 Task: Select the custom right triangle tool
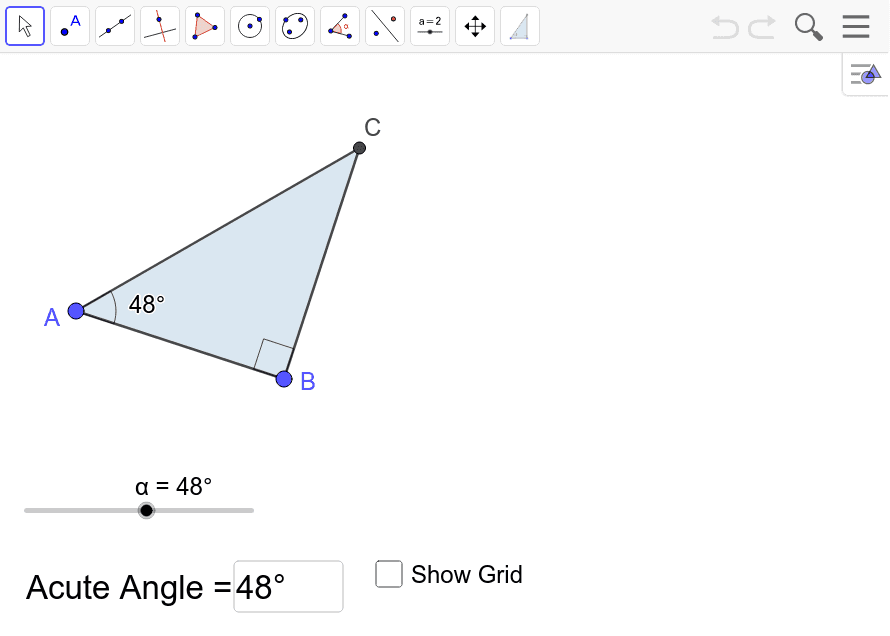coord(520,26)
